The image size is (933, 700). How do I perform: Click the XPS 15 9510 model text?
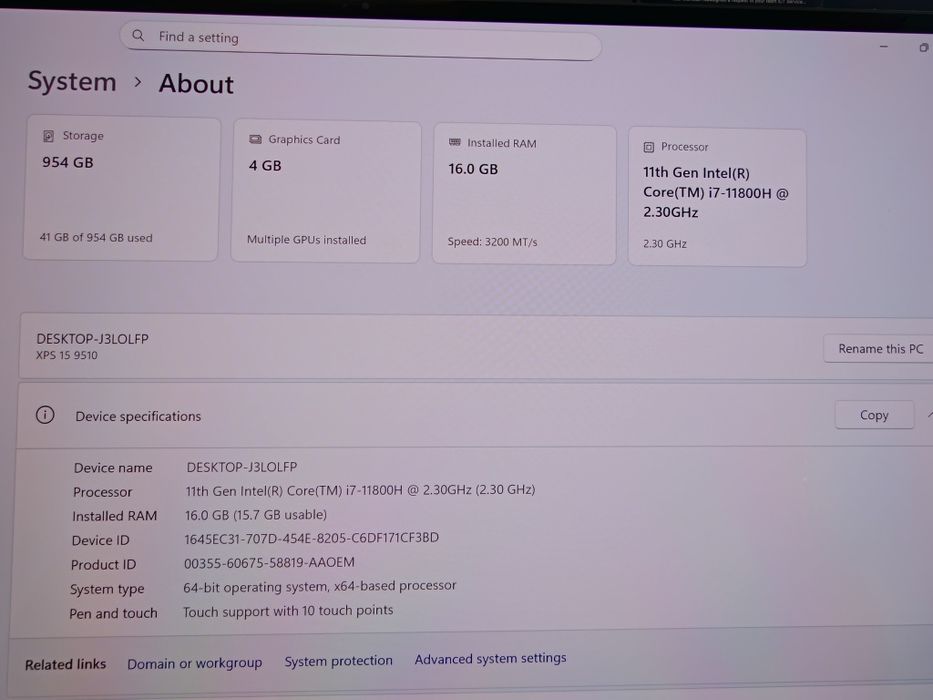point(67,355)
